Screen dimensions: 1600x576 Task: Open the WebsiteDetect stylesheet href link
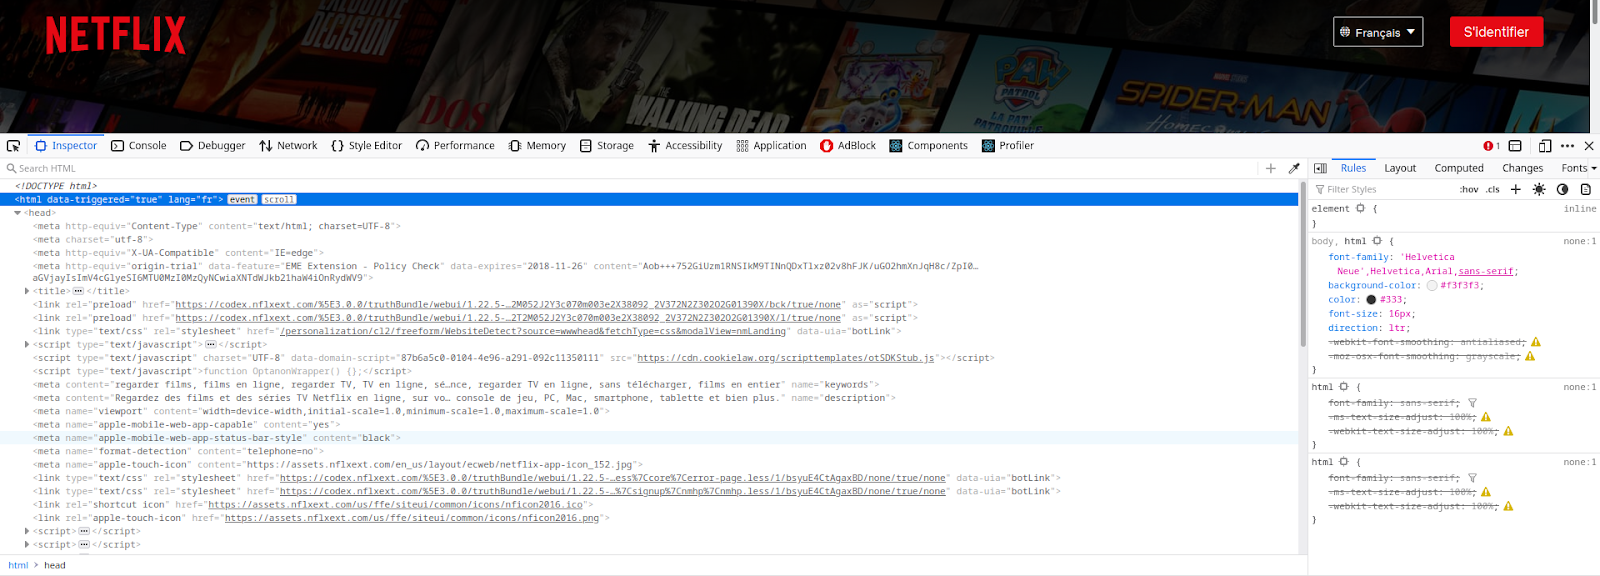pos(532,331)
